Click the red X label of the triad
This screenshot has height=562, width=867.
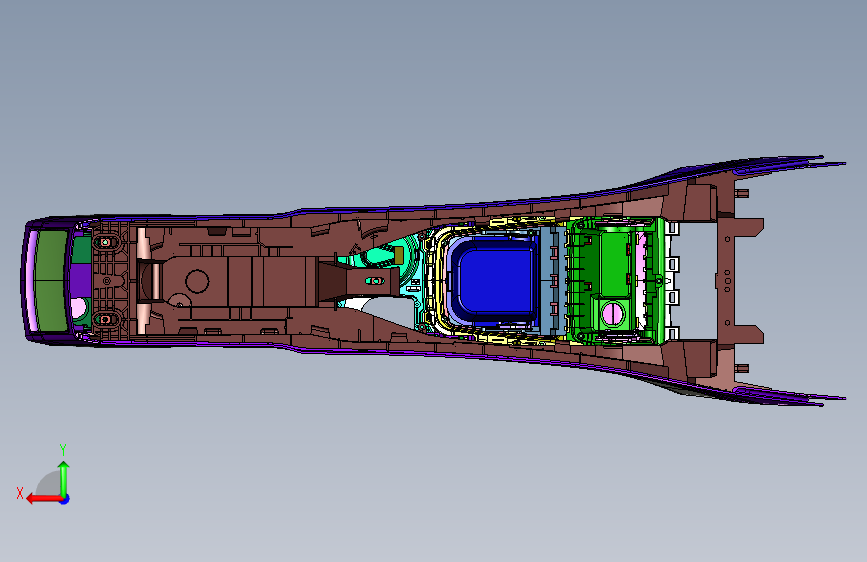tap(20, 493)
